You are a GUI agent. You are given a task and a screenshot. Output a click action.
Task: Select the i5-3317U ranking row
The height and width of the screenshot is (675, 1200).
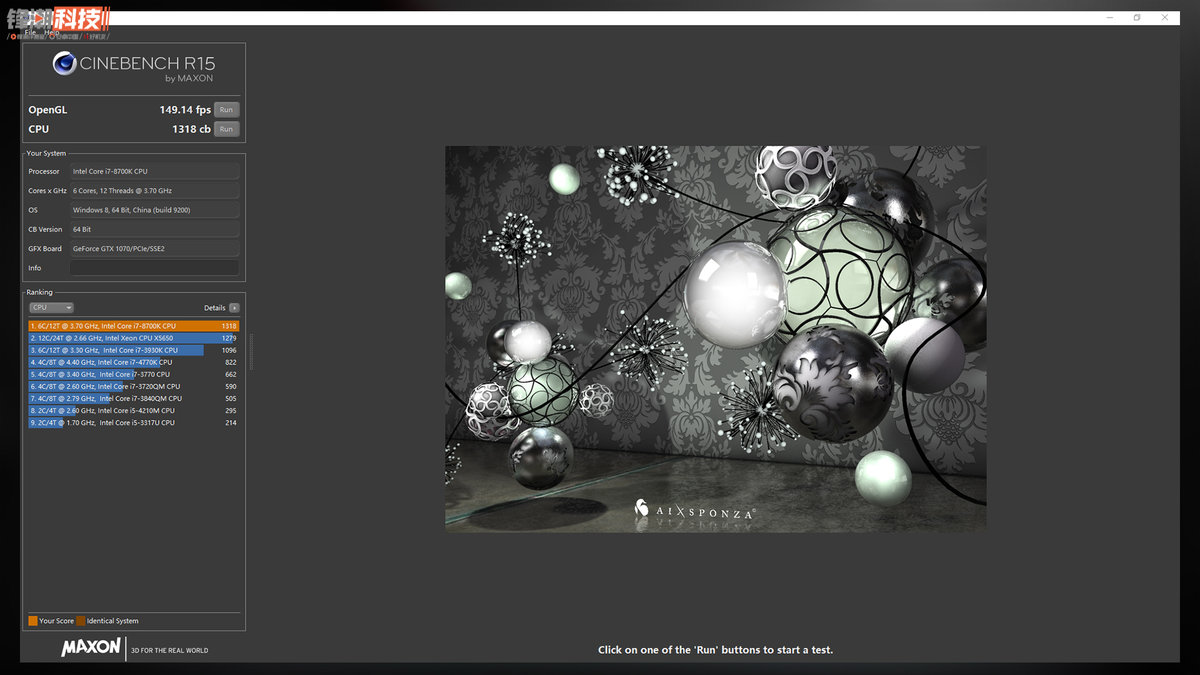coord(134,423)
